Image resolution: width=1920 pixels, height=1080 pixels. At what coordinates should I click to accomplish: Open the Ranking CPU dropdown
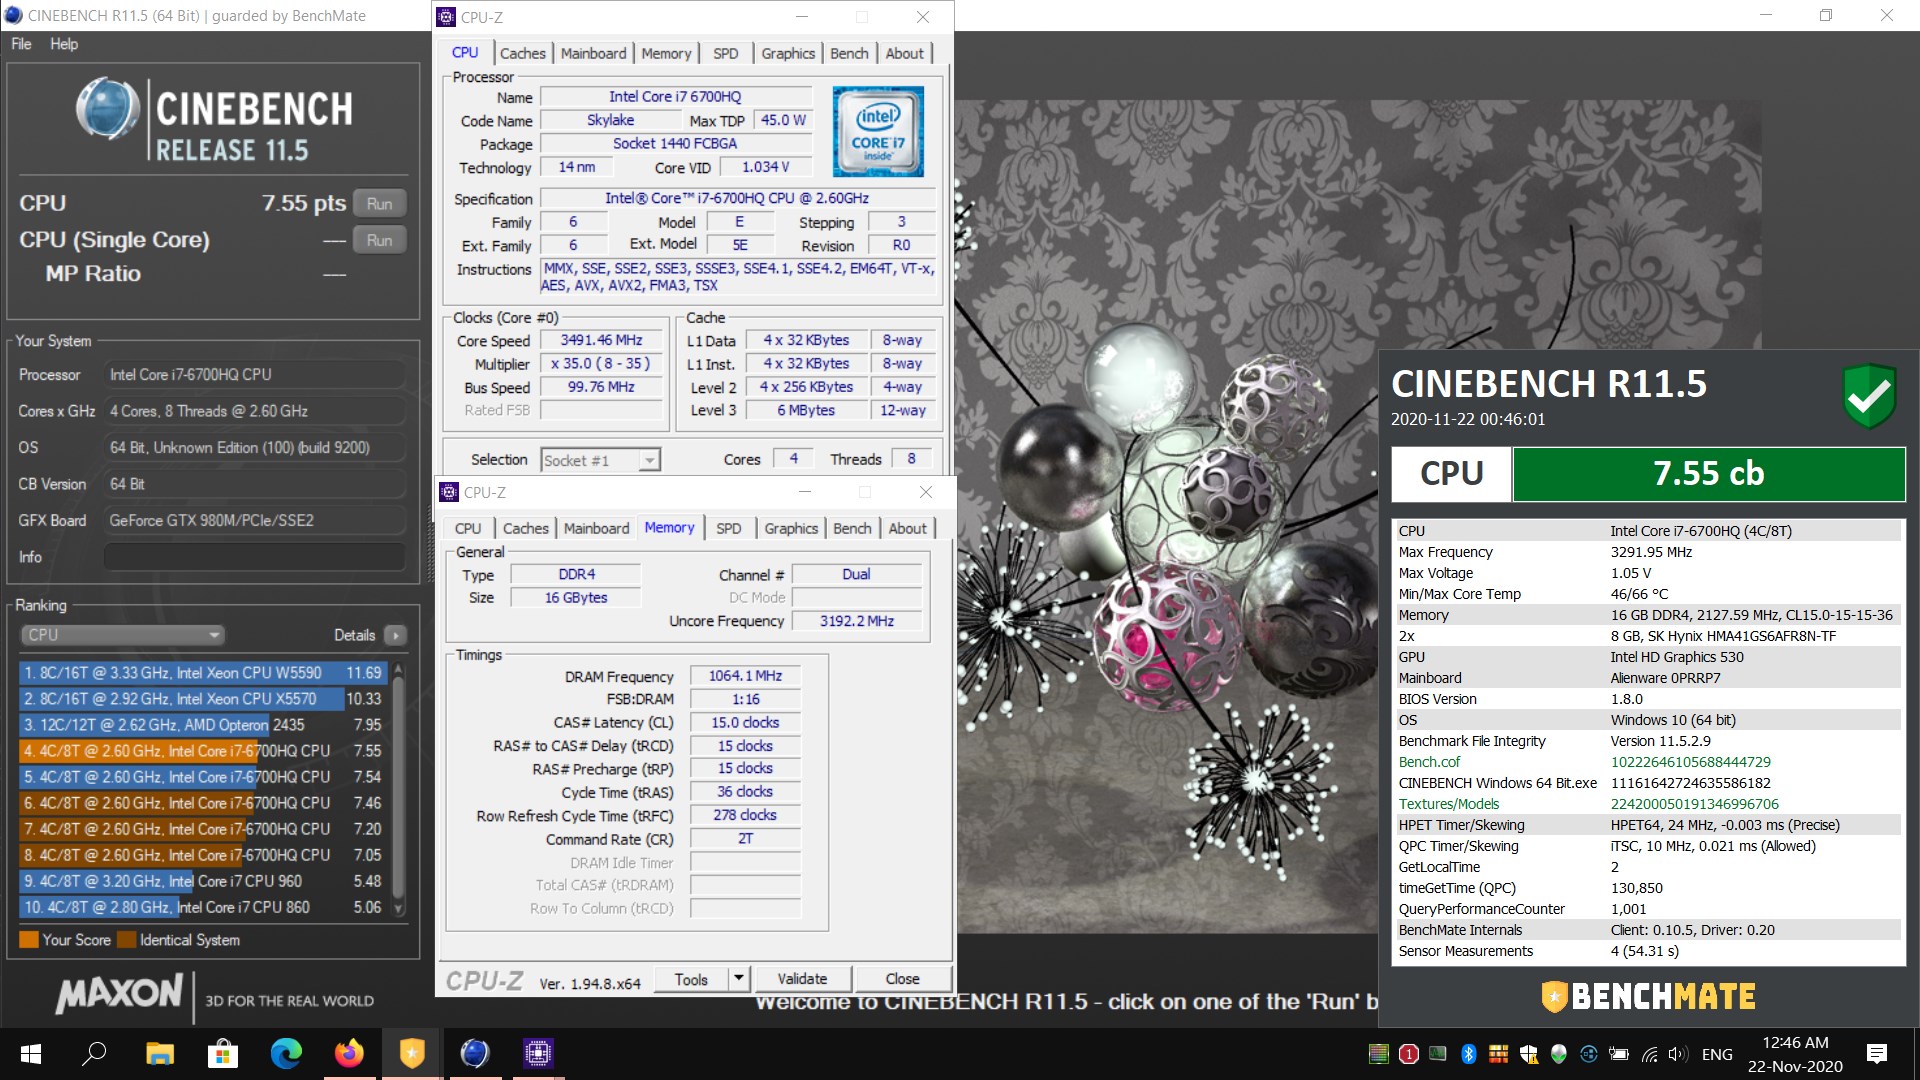pos(122,635)
